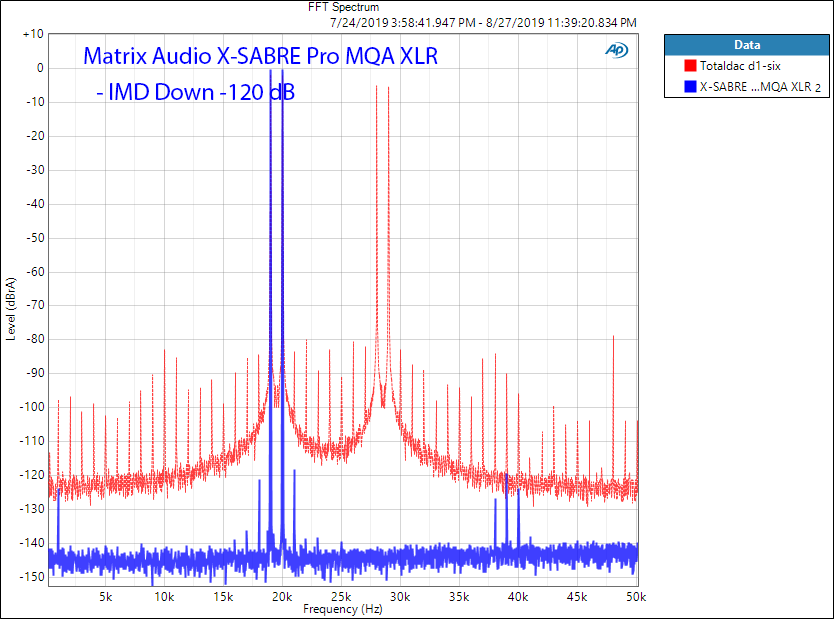The image size is (834, 619).
Task: Click the AP logo in the graph corner
Action: coord(616,50)
